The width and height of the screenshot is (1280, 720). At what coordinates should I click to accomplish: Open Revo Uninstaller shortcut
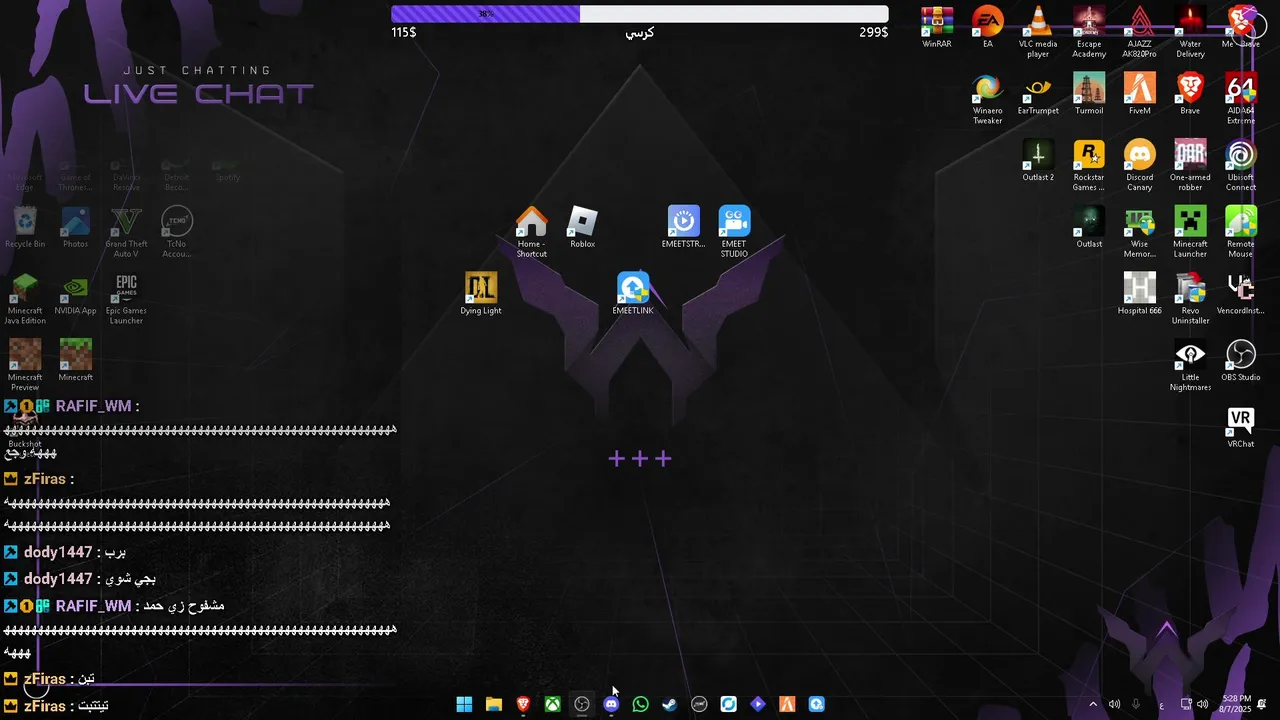coord(1190,299)
